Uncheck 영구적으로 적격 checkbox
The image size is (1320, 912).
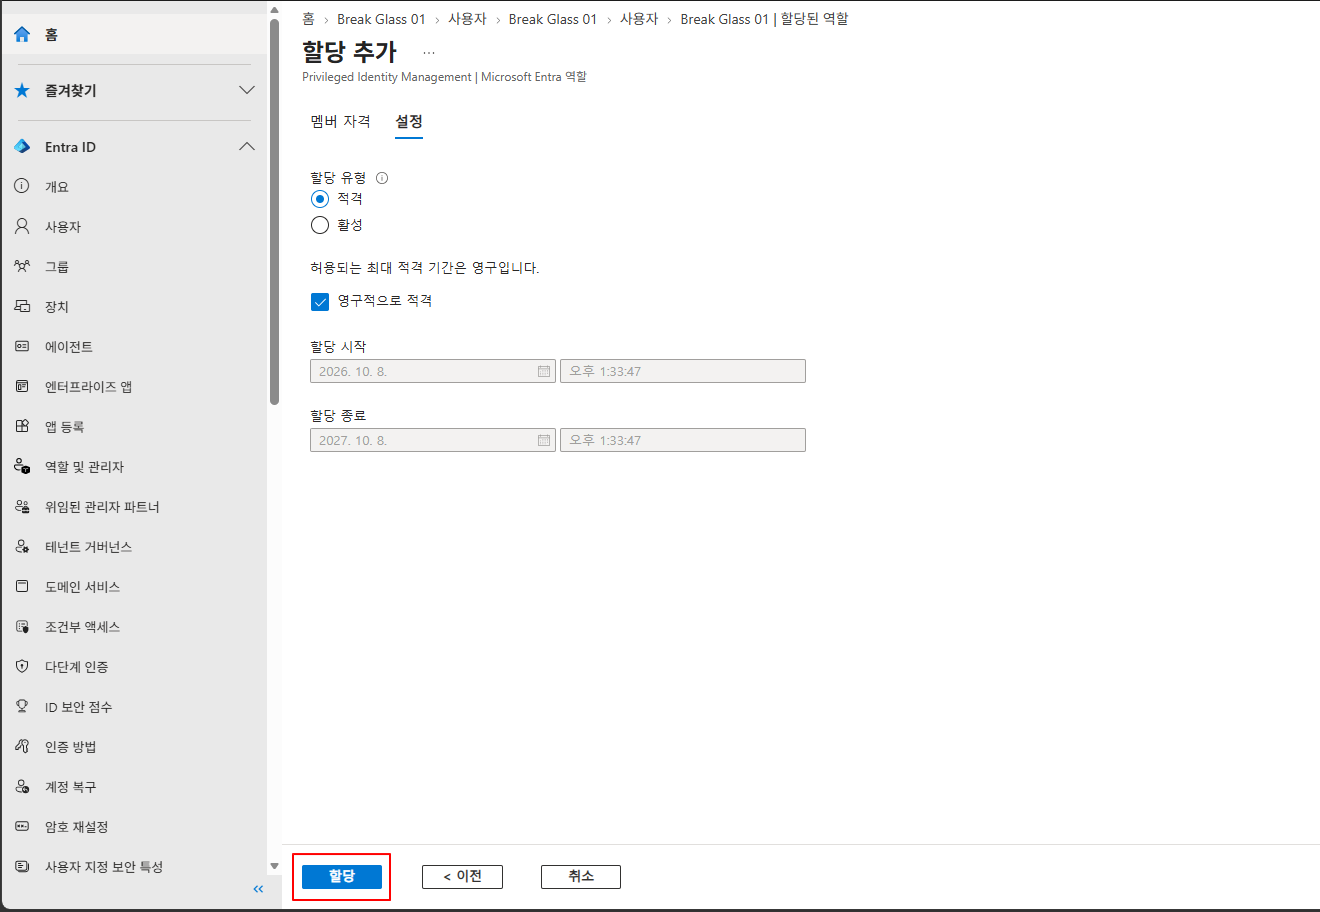click(x=320, y=301)
